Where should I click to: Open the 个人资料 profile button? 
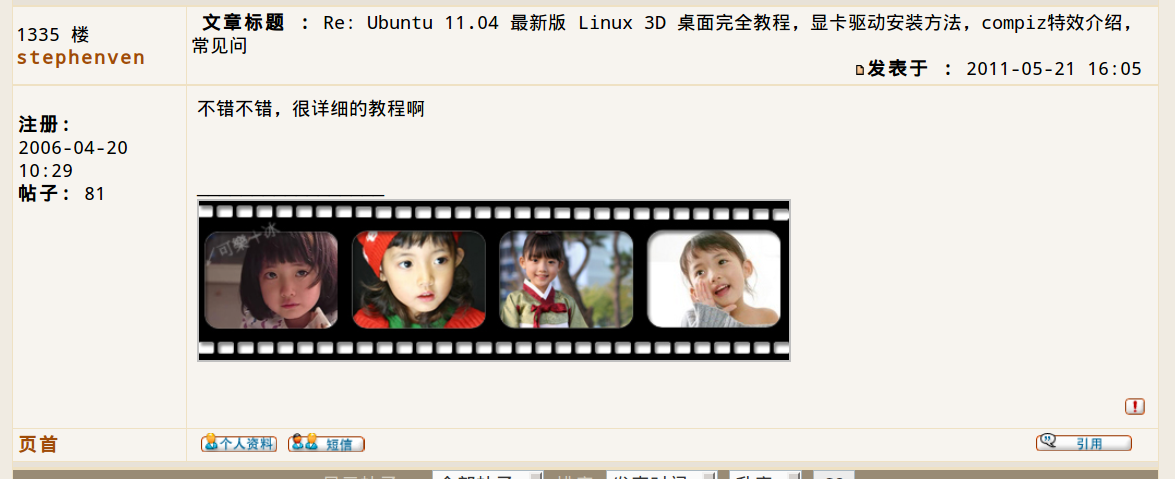(x=239, y=444)
